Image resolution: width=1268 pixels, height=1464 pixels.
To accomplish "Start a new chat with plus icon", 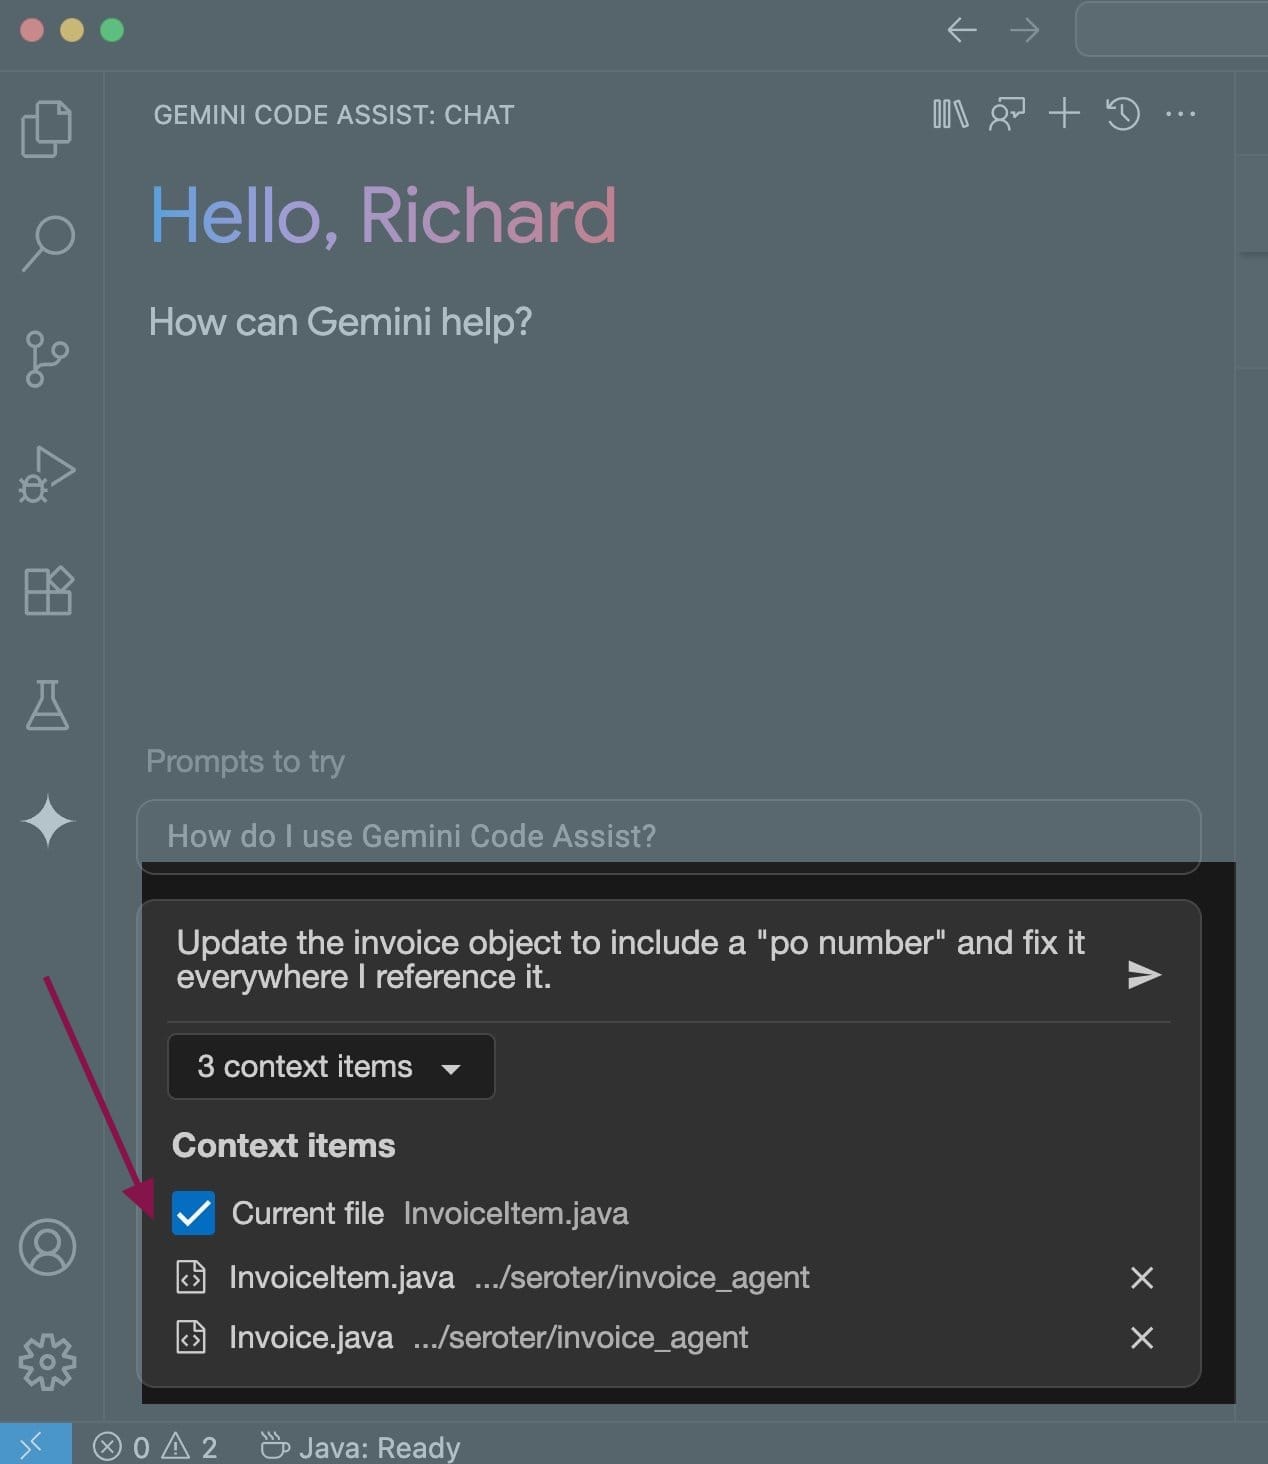I will click(1064, 113).
